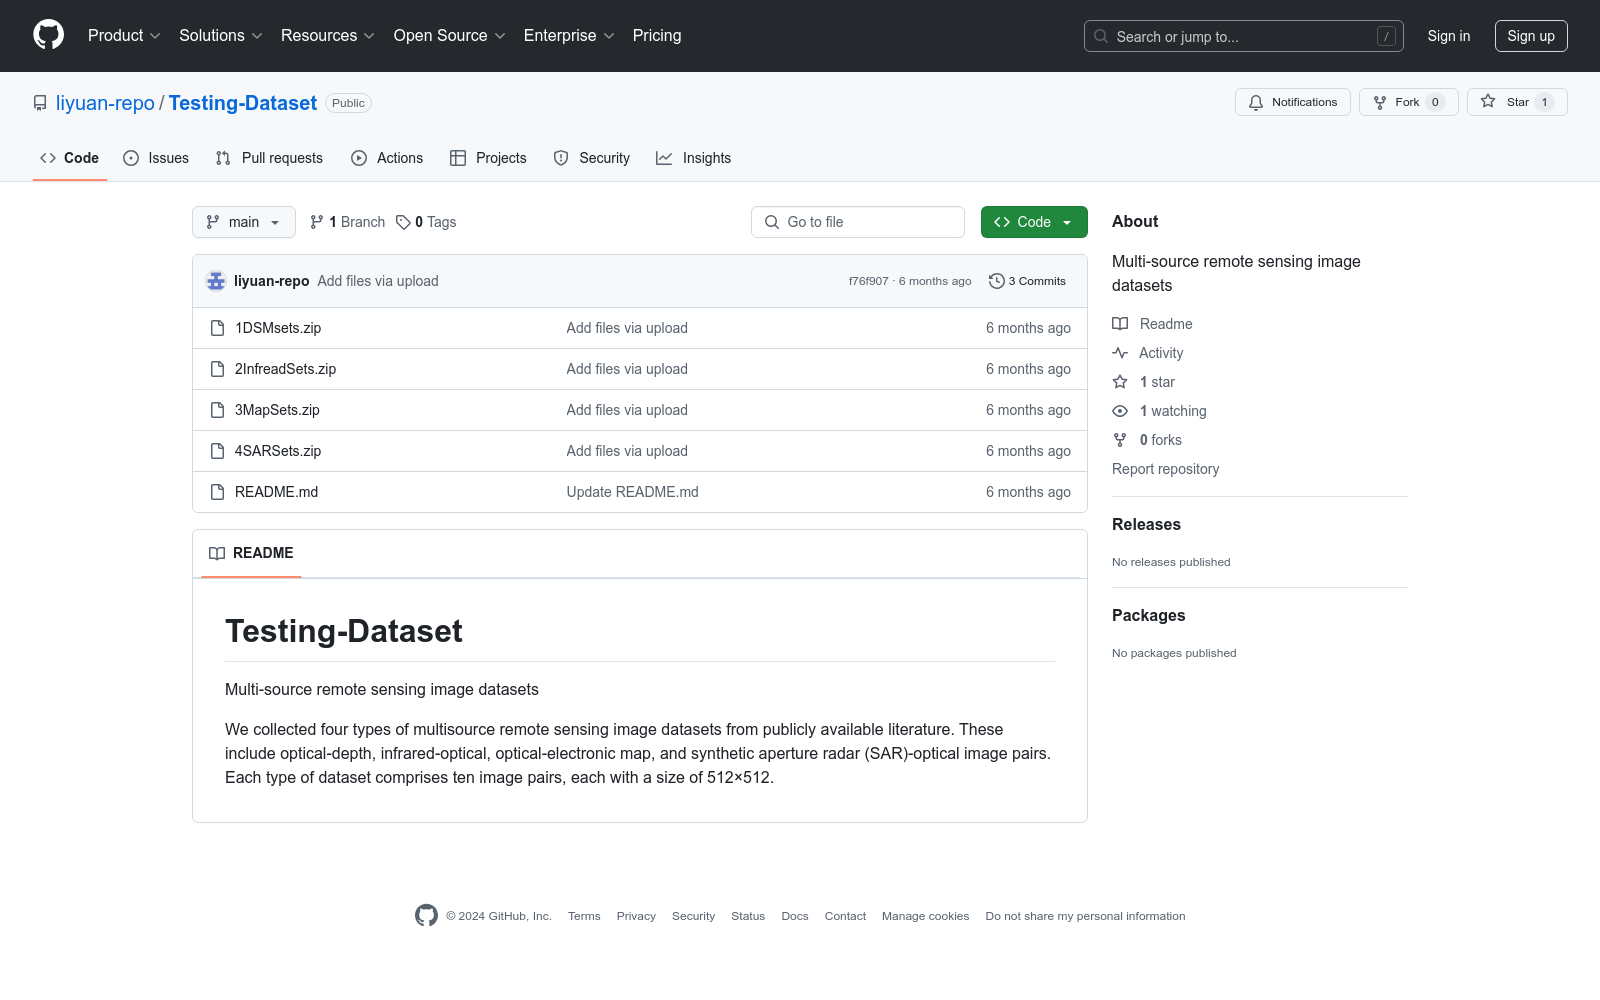This screenshot has width=1600, height=1000.
Task: Click the tag icon beside 0 Tags
Action: tap(403, 222)
